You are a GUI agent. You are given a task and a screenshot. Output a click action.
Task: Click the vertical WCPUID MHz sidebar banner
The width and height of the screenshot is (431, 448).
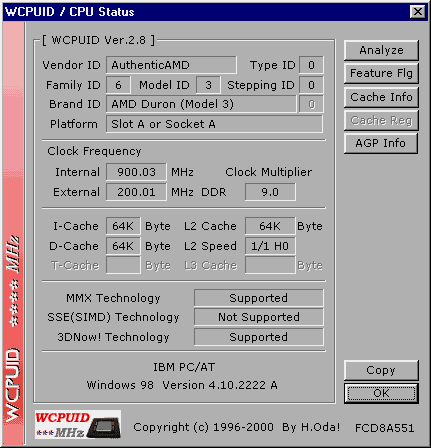13,233
